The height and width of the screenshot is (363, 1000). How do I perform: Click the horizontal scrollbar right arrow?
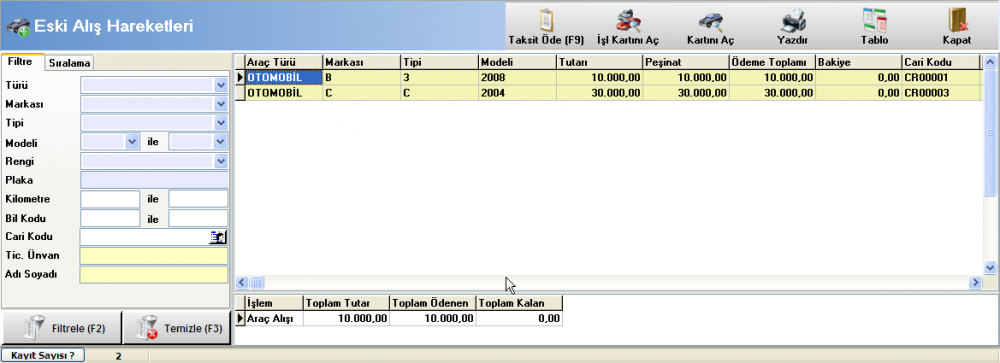point(974,282)
